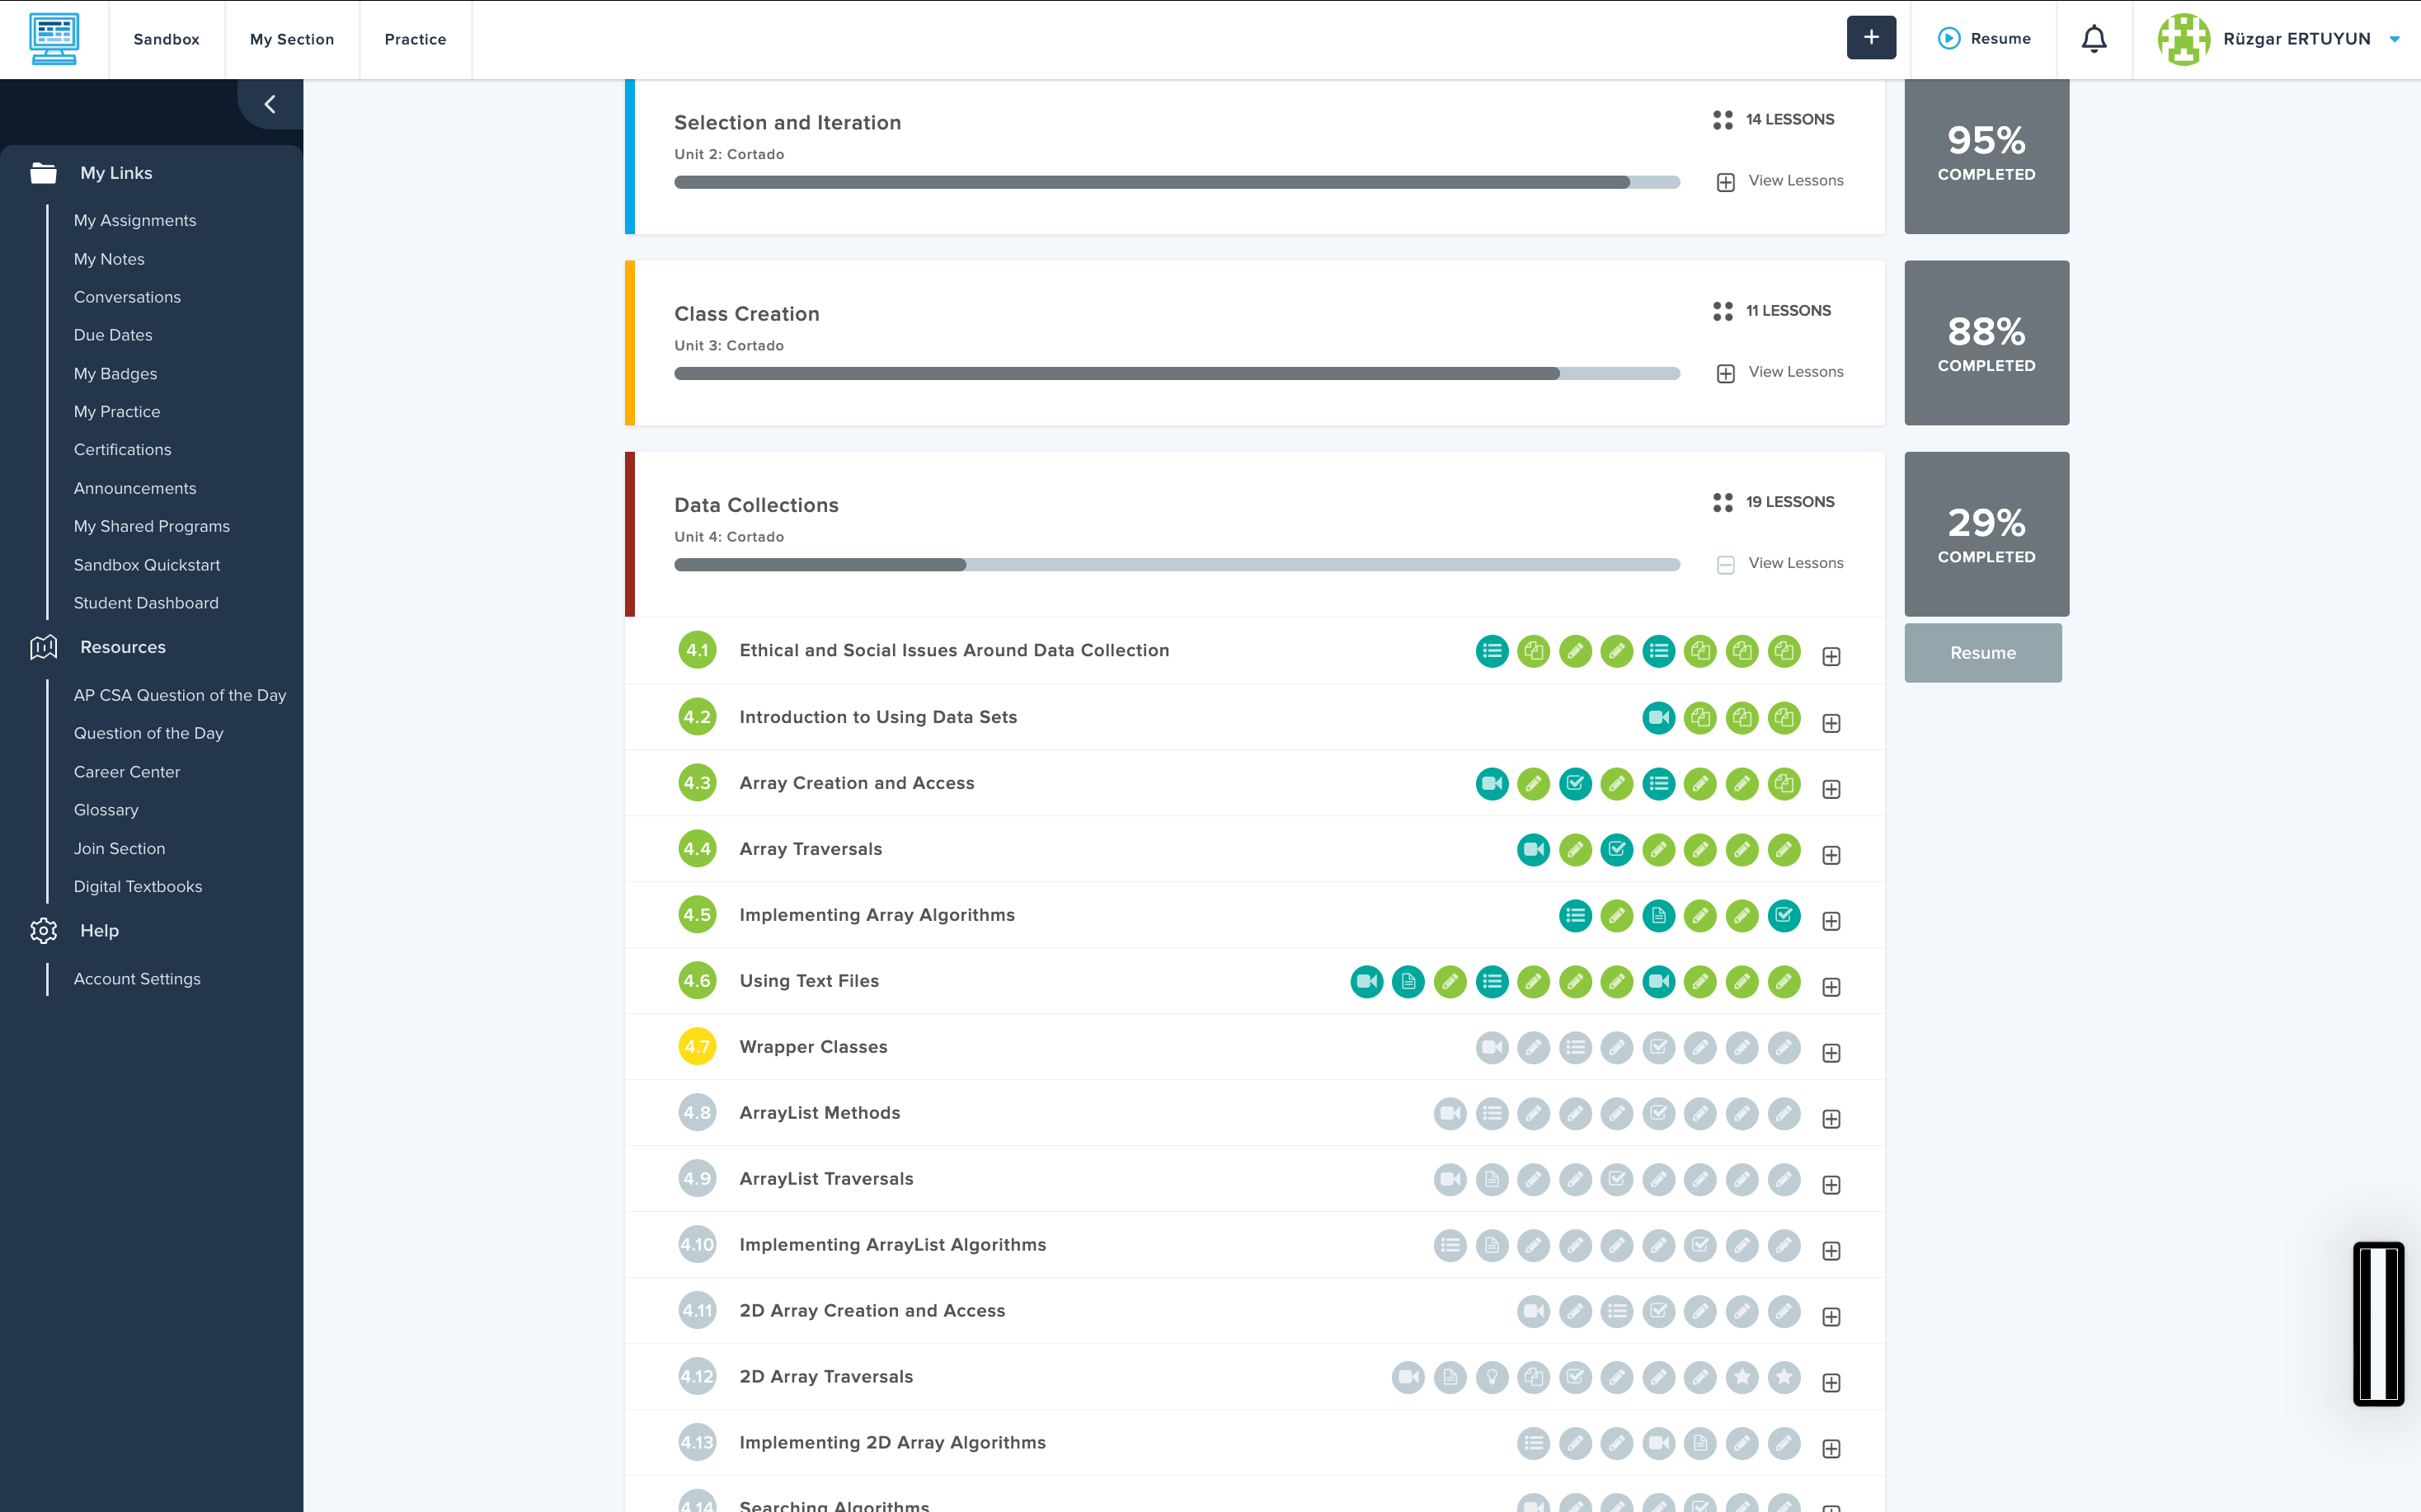Open Join Section in sidebar
This screenshot has width=2421, height=1512.
(x=119, y=848)
